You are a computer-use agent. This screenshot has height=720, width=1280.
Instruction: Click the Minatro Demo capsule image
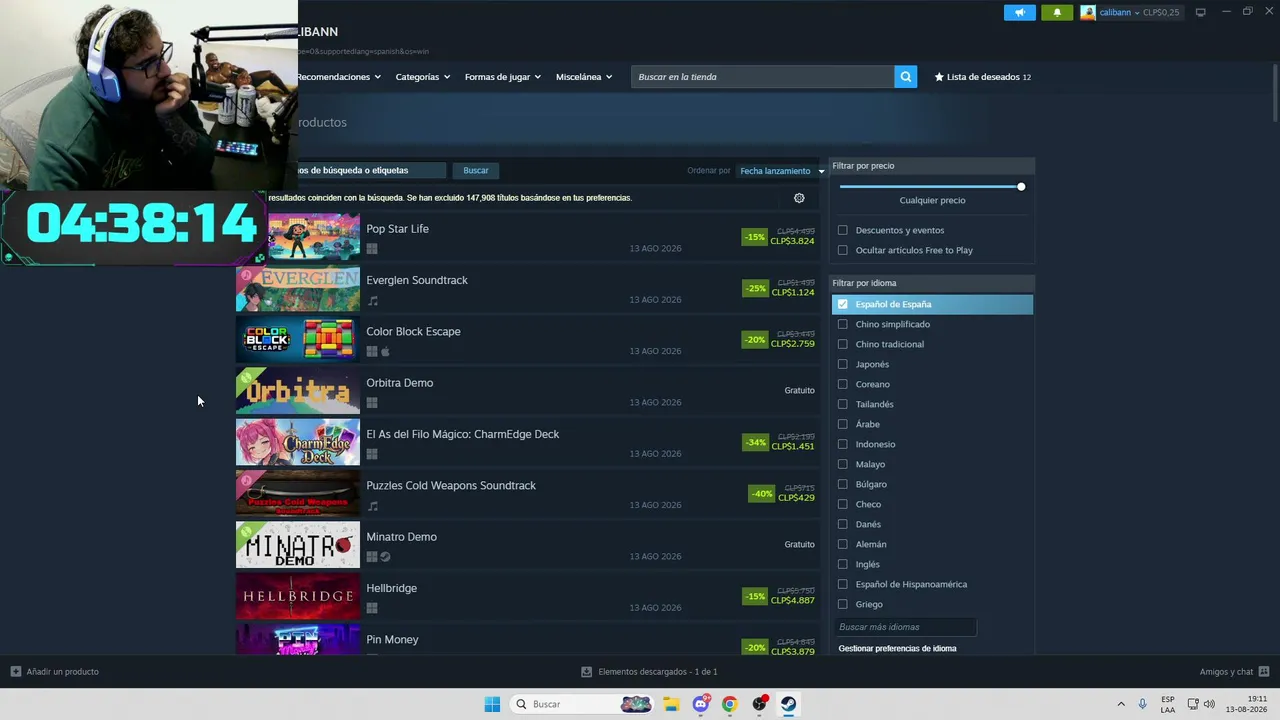(298, 546)
